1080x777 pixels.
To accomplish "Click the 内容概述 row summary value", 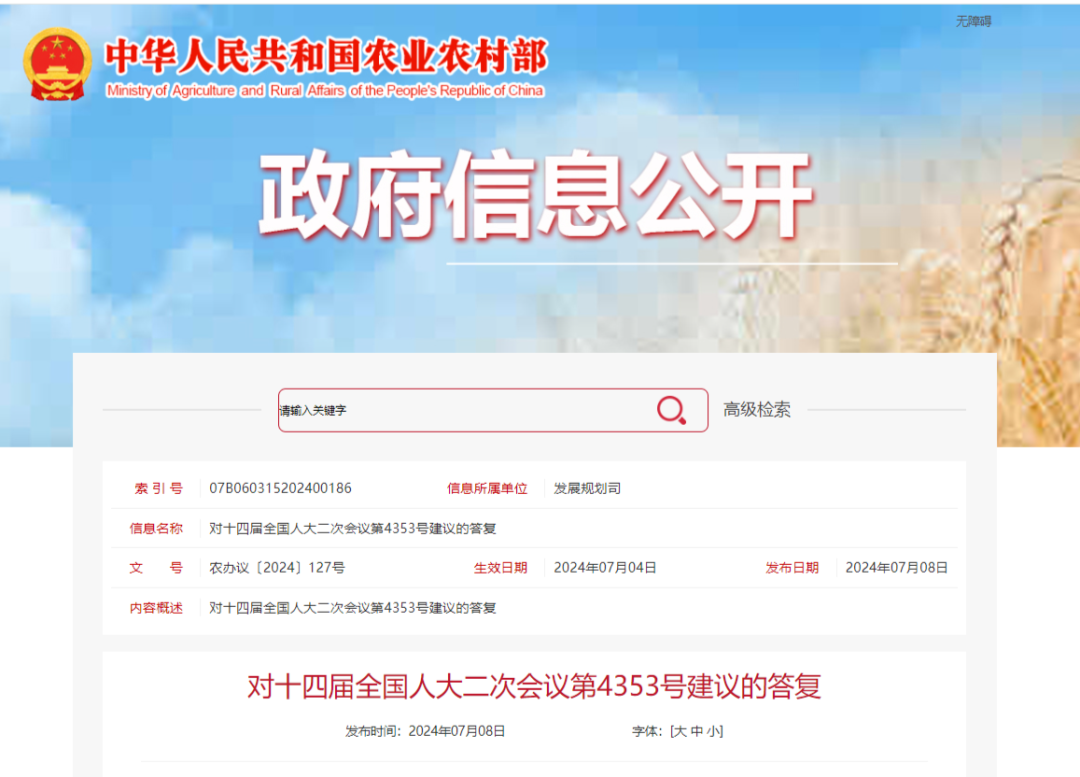I will (353, 608).
